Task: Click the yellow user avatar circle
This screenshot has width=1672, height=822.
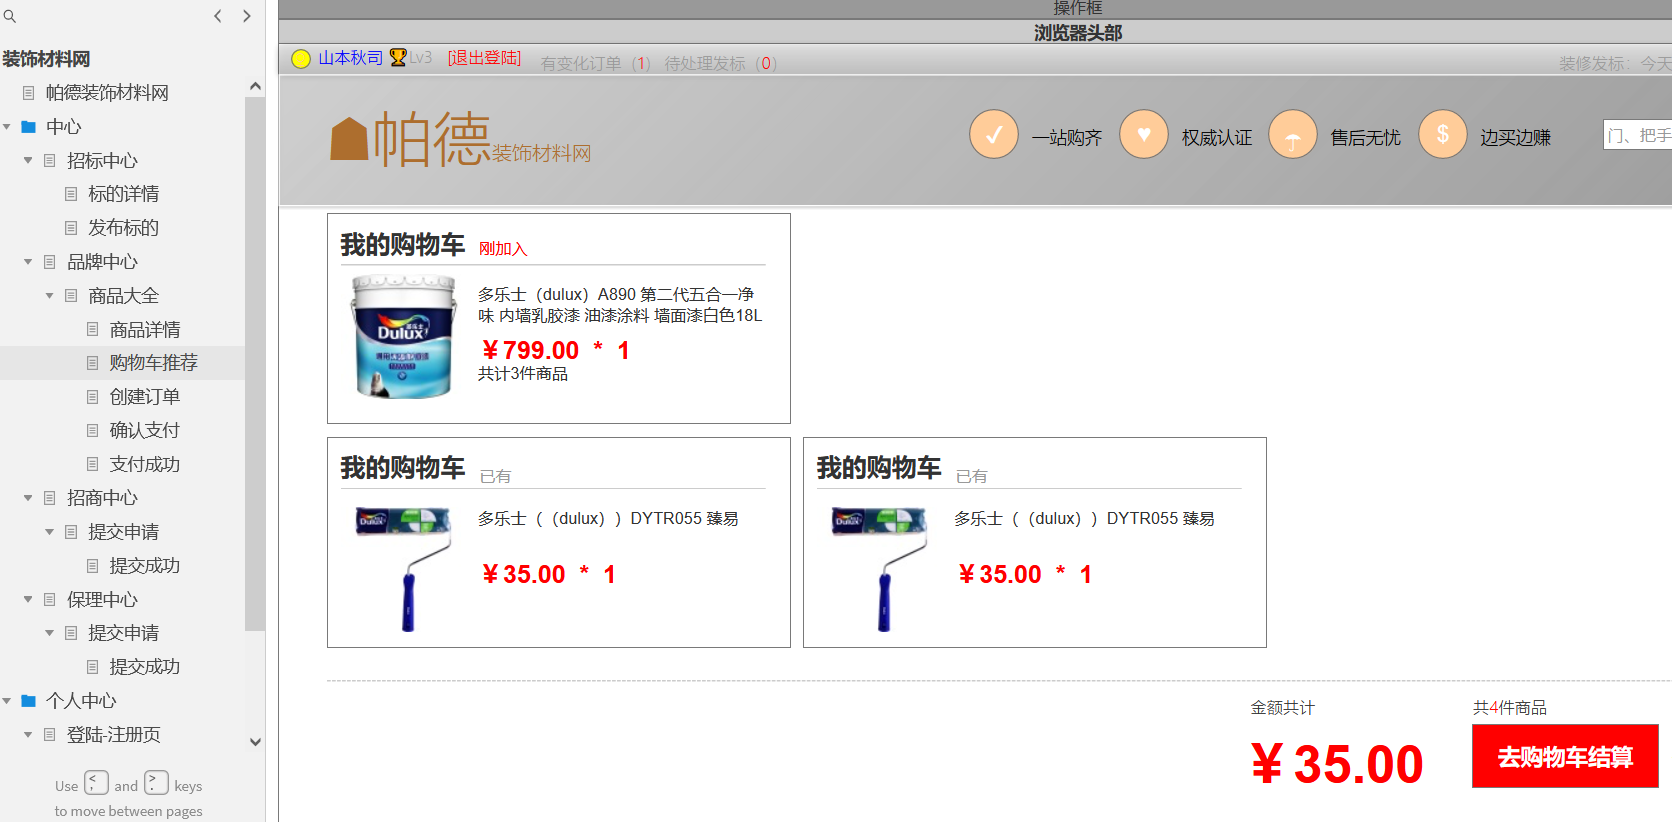Action: pyautogui.click(x=301, y=59)
